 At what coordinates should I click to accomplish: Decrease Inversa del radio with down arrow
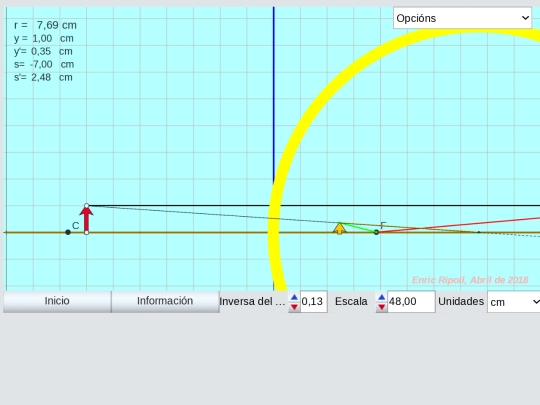pyautogui.click(x=294, y=307)
